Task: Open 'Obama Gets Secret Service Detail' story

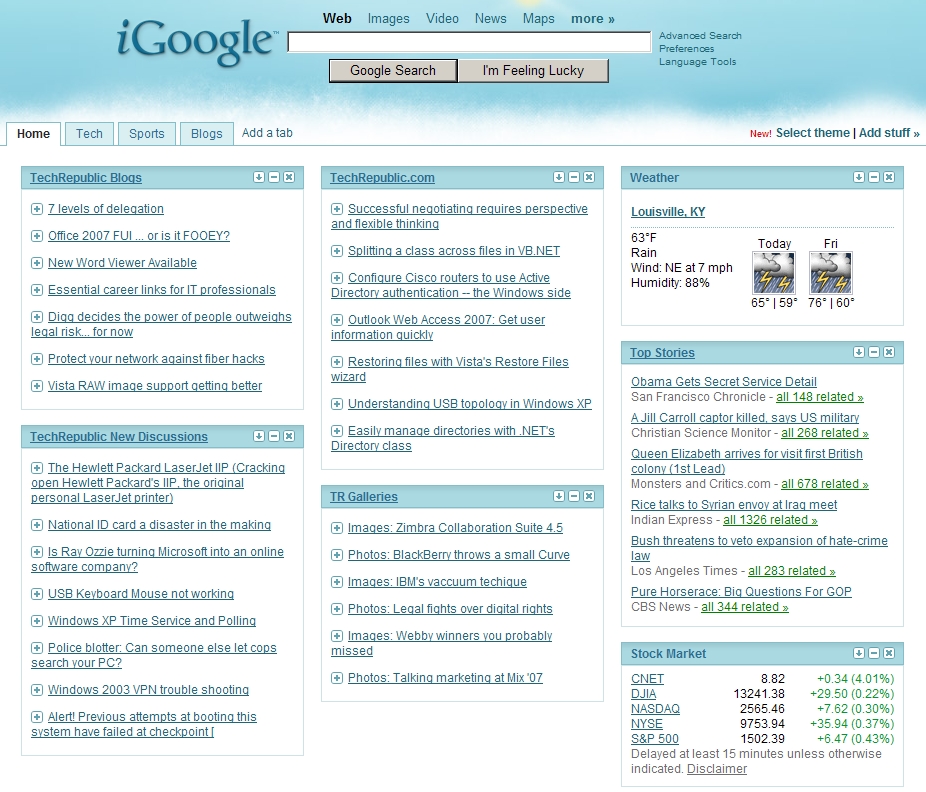Action: [x=723, y=382]
